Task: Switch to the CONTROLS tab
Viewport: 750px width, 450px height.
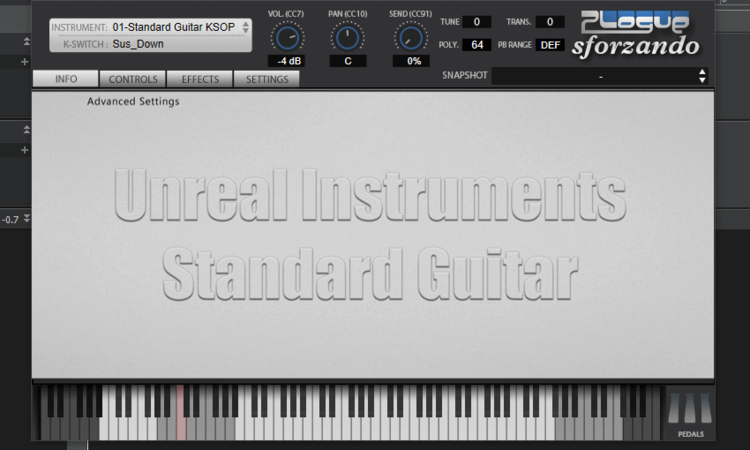Action: (x=132, y=79)
